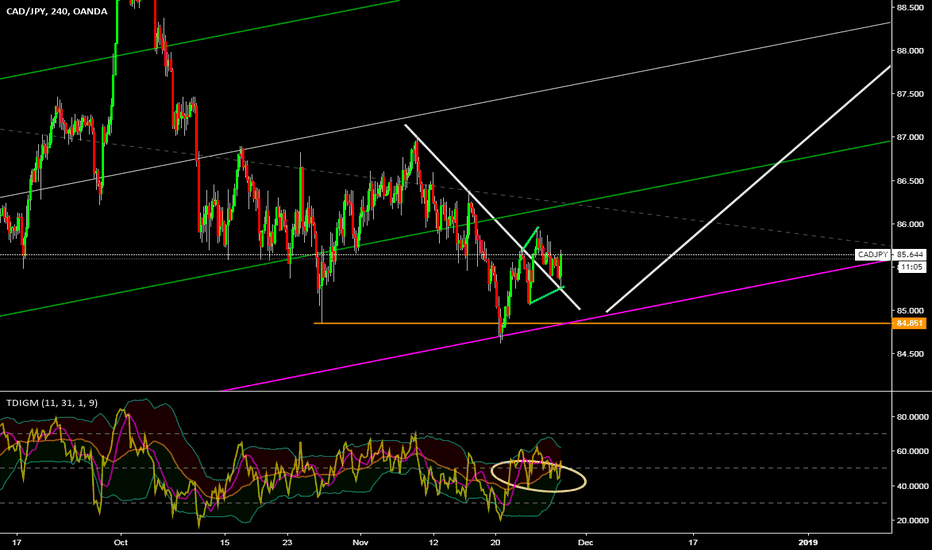The height and width of the screenshot is (550, 932).
Task: Click the 86.500 price axis value
Action: click(910, 181)
